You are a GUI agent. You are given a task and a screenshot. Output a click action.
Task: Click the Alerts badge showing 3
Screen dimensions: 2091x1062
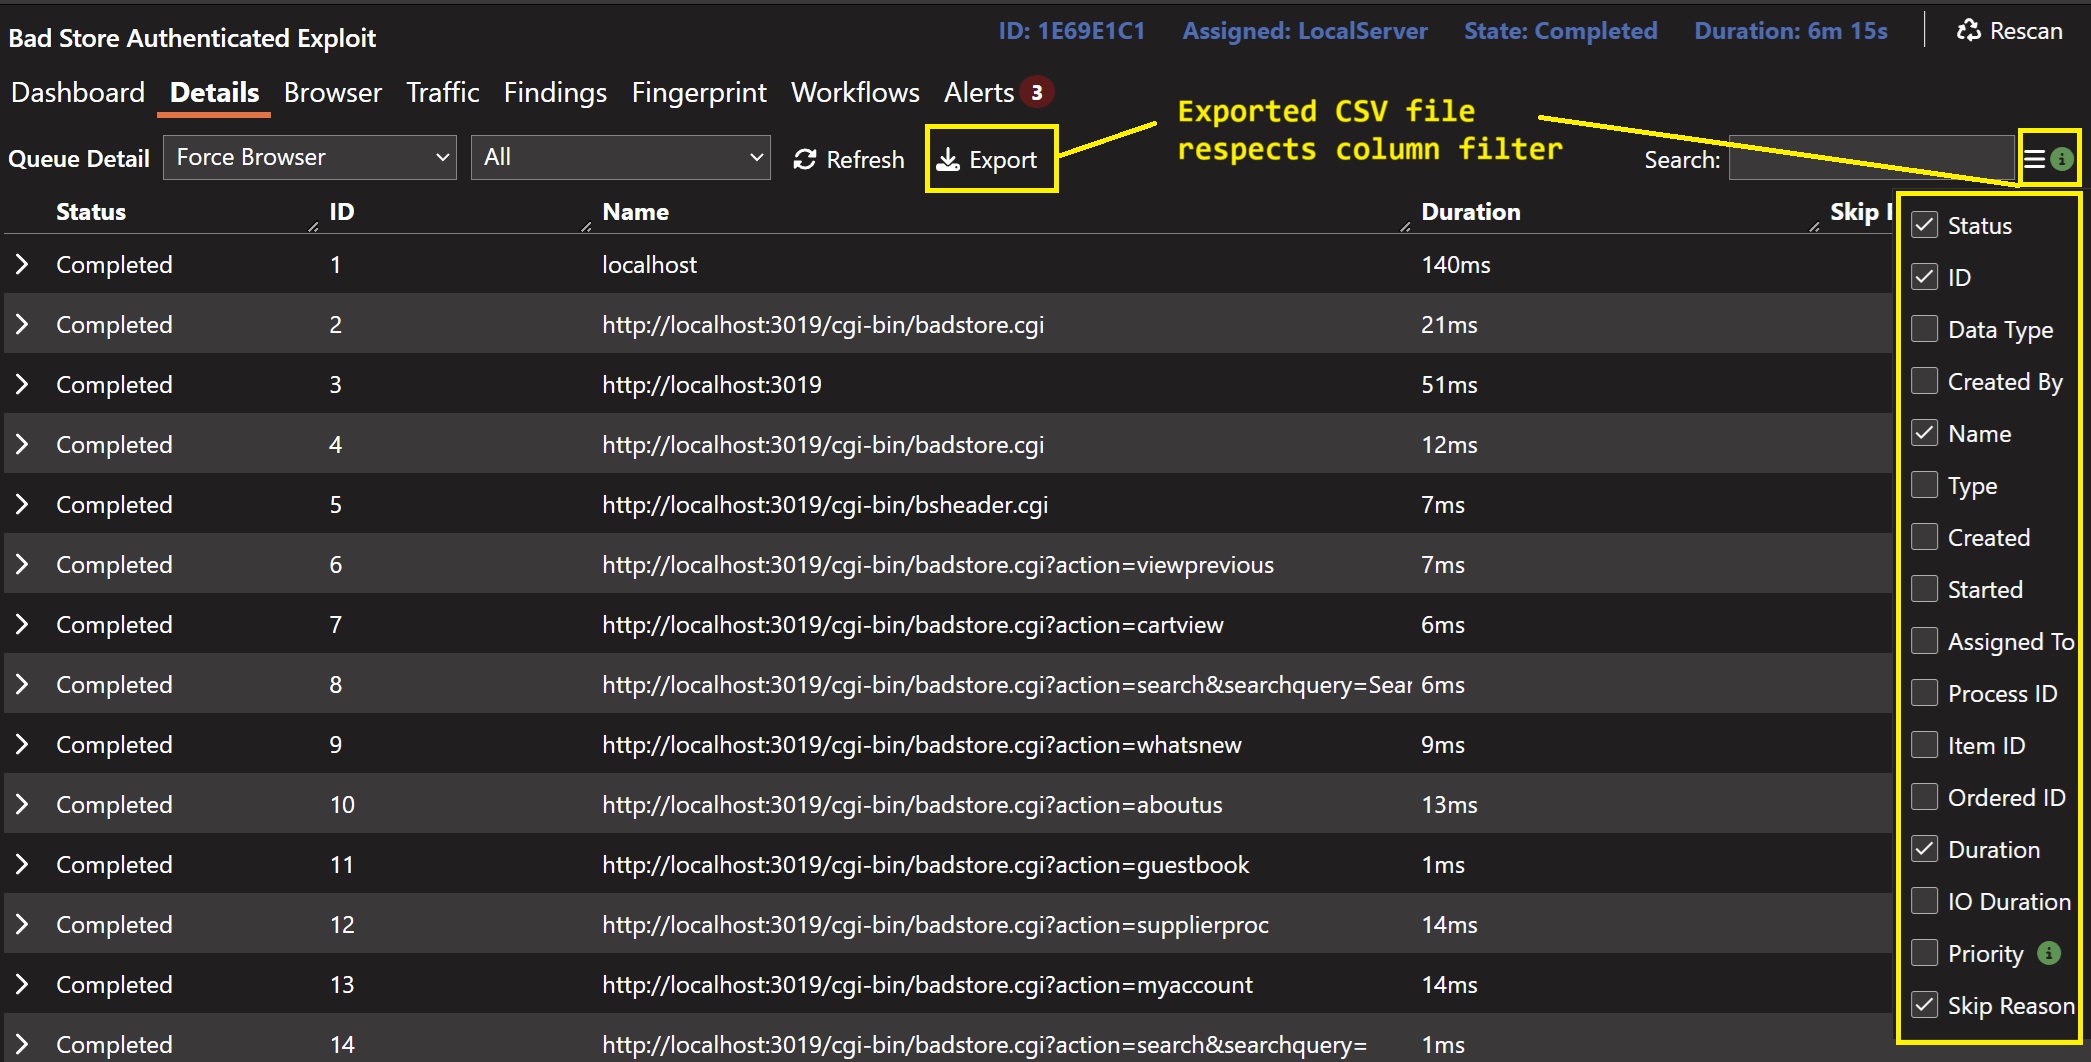point(1037,93)
